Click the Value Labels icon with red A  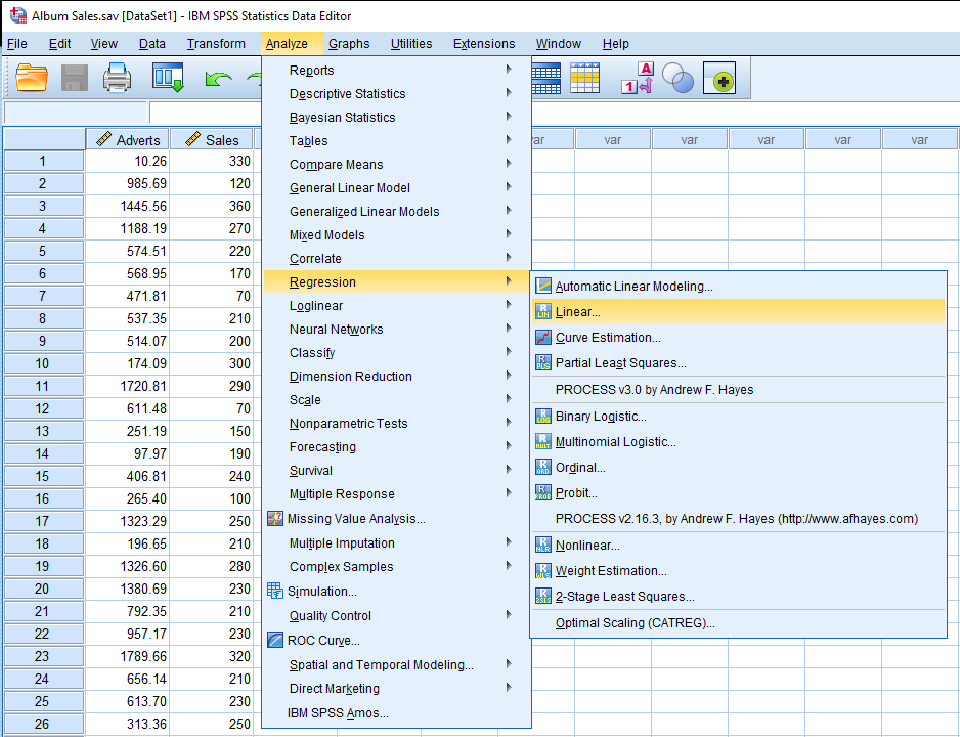638,78
